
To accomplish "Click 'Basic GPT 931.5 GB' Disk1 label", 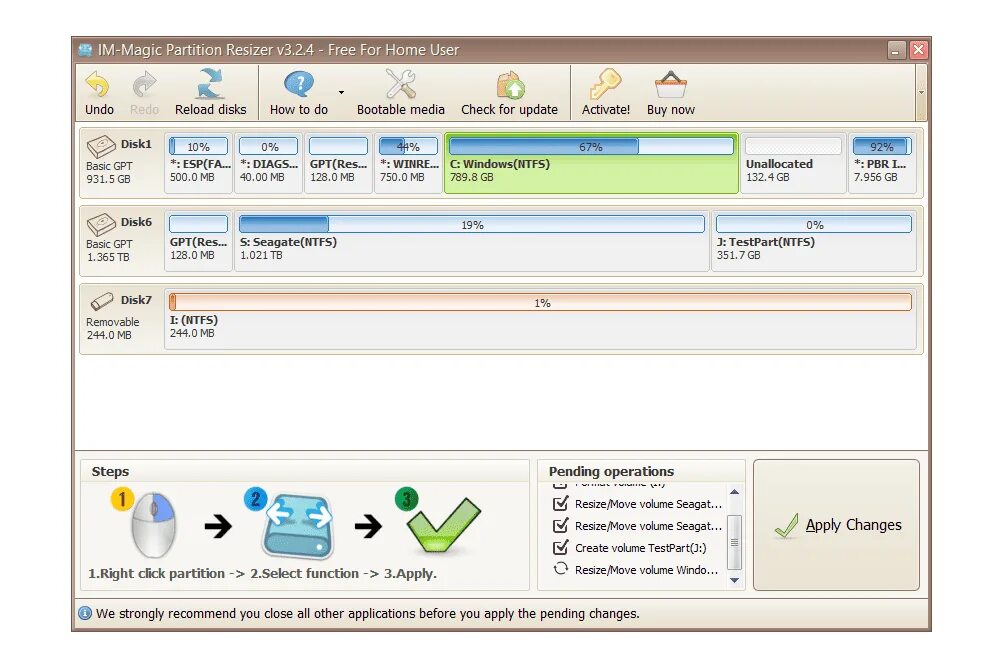I will point(109,173).
